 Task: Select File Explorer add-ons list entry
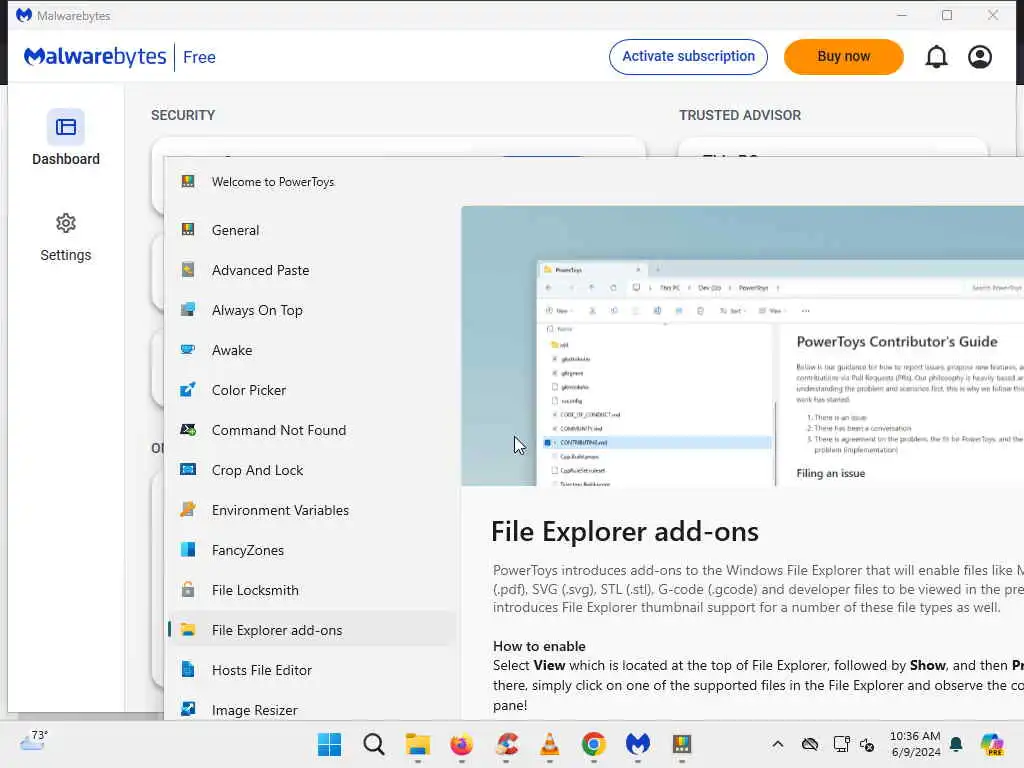click(313, 630)
